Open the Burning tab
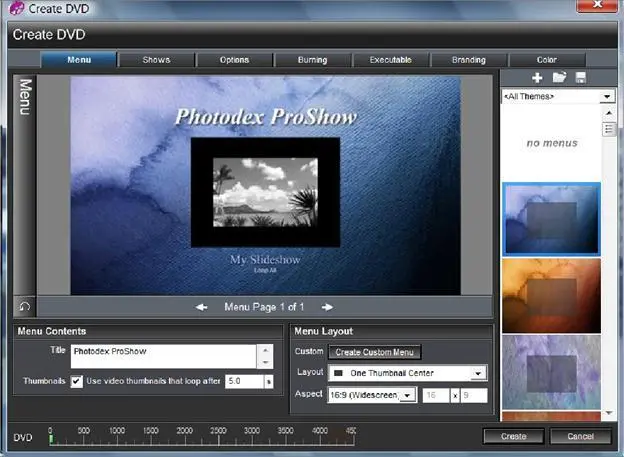The height and width of the screenshot is (457, 624). click(x=312, y=60)
